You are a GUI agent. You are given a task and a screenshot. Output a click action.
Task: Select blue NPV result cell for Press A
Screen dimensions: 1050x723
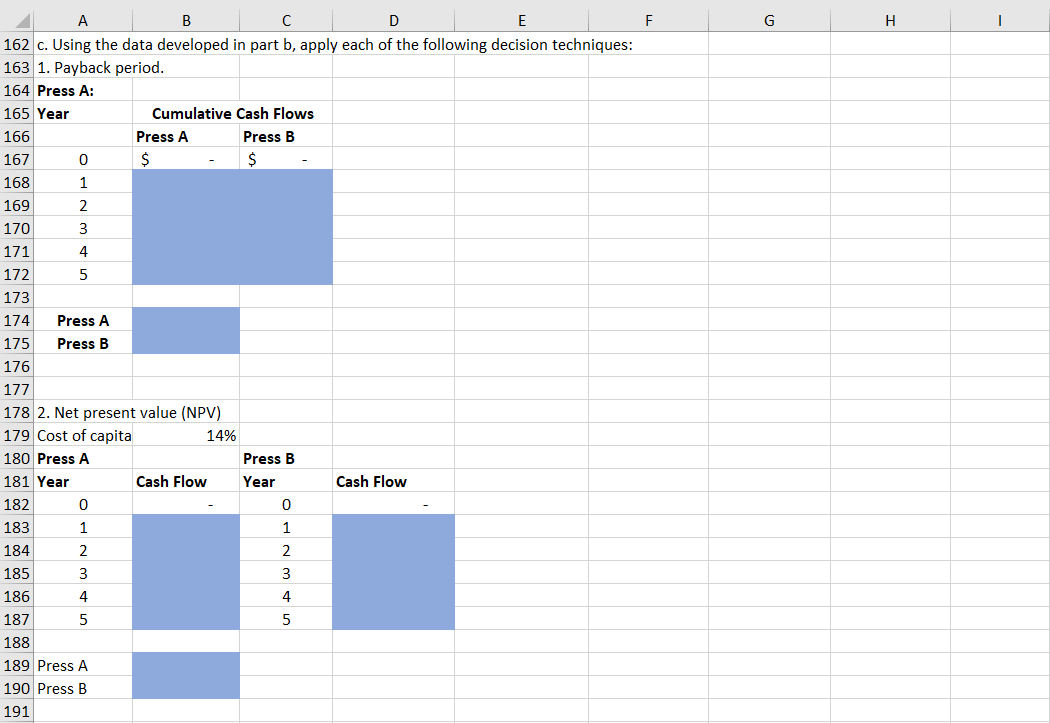(186, 665)
